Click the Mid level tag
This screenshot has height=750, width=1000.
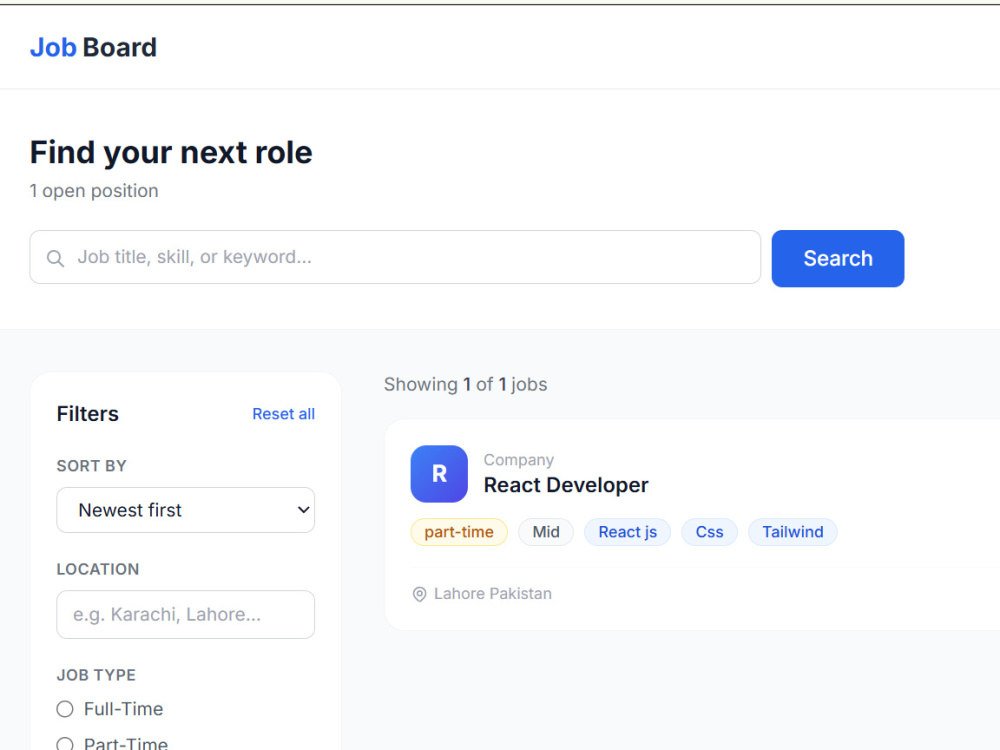[546, 532]
